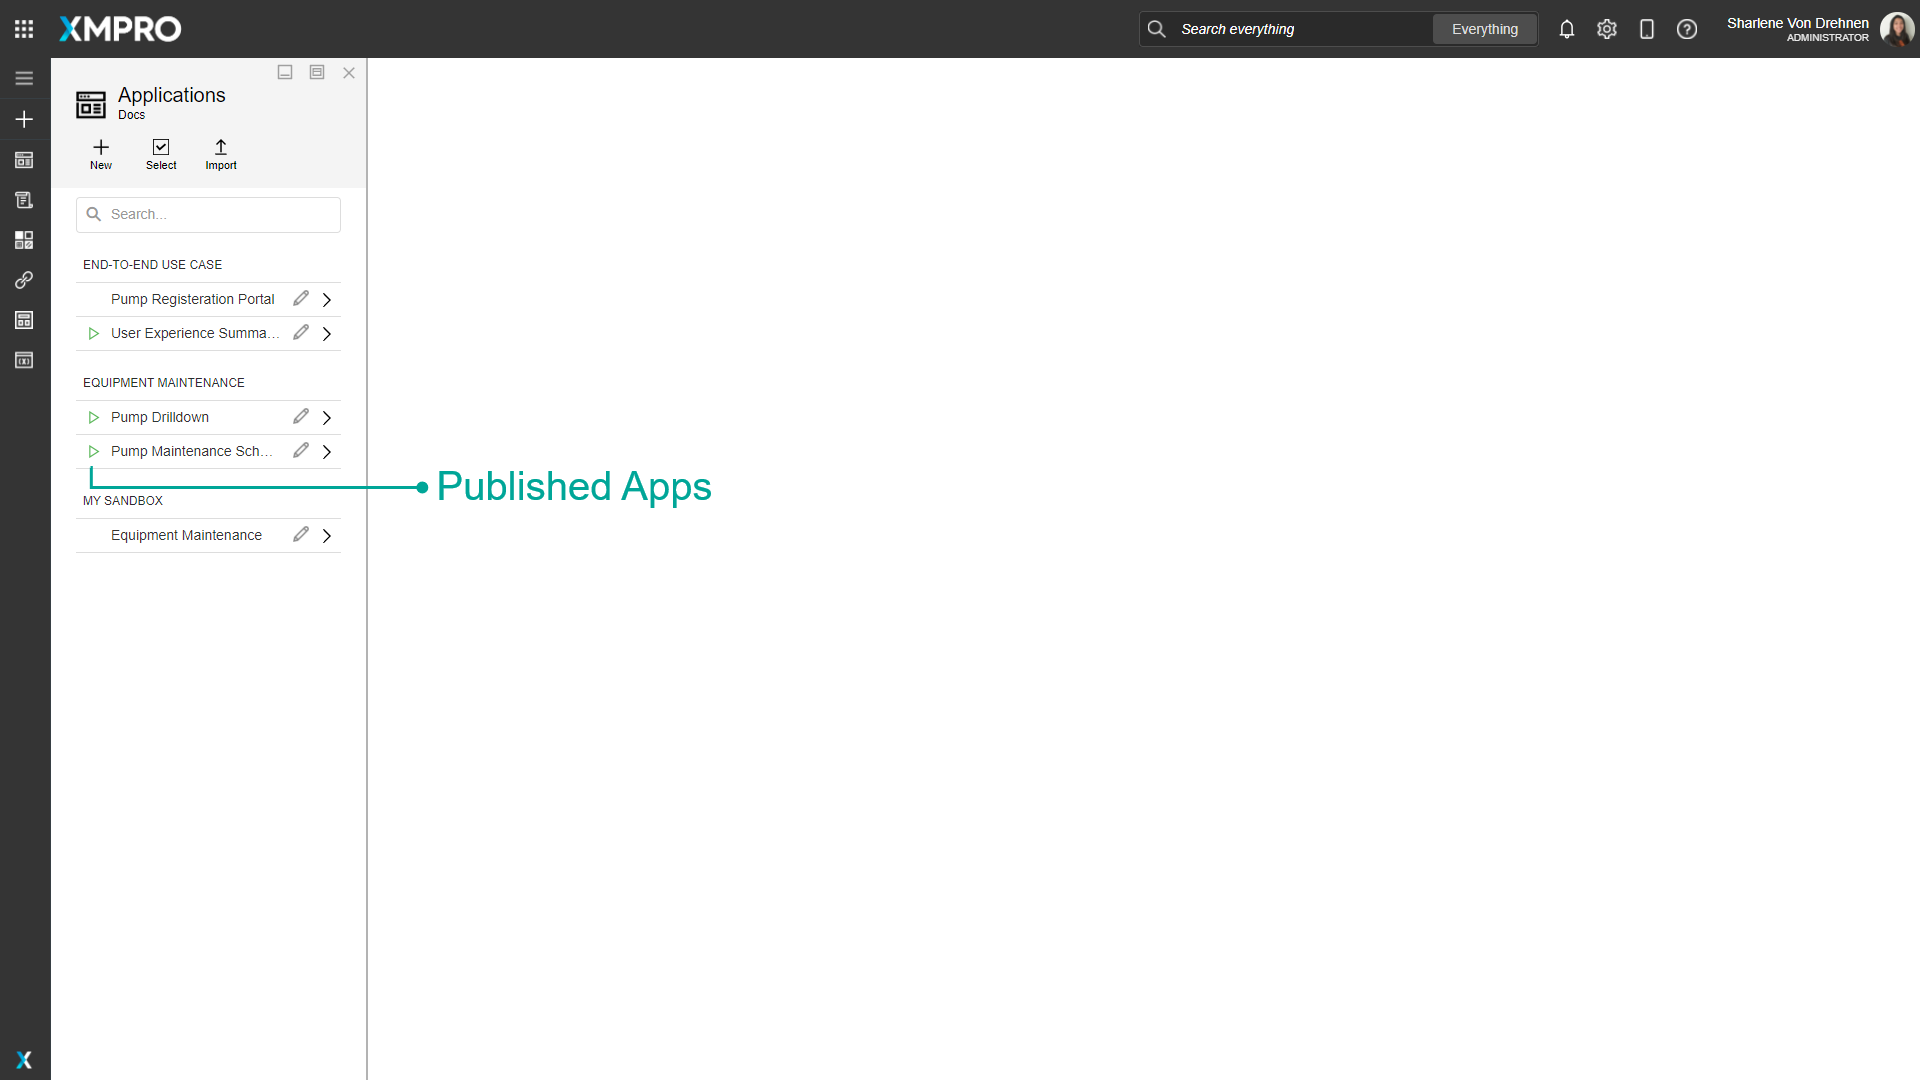Click the Import button in Applications panel
Viewport: 1920px width, 1080px height.
click(221, 154)
